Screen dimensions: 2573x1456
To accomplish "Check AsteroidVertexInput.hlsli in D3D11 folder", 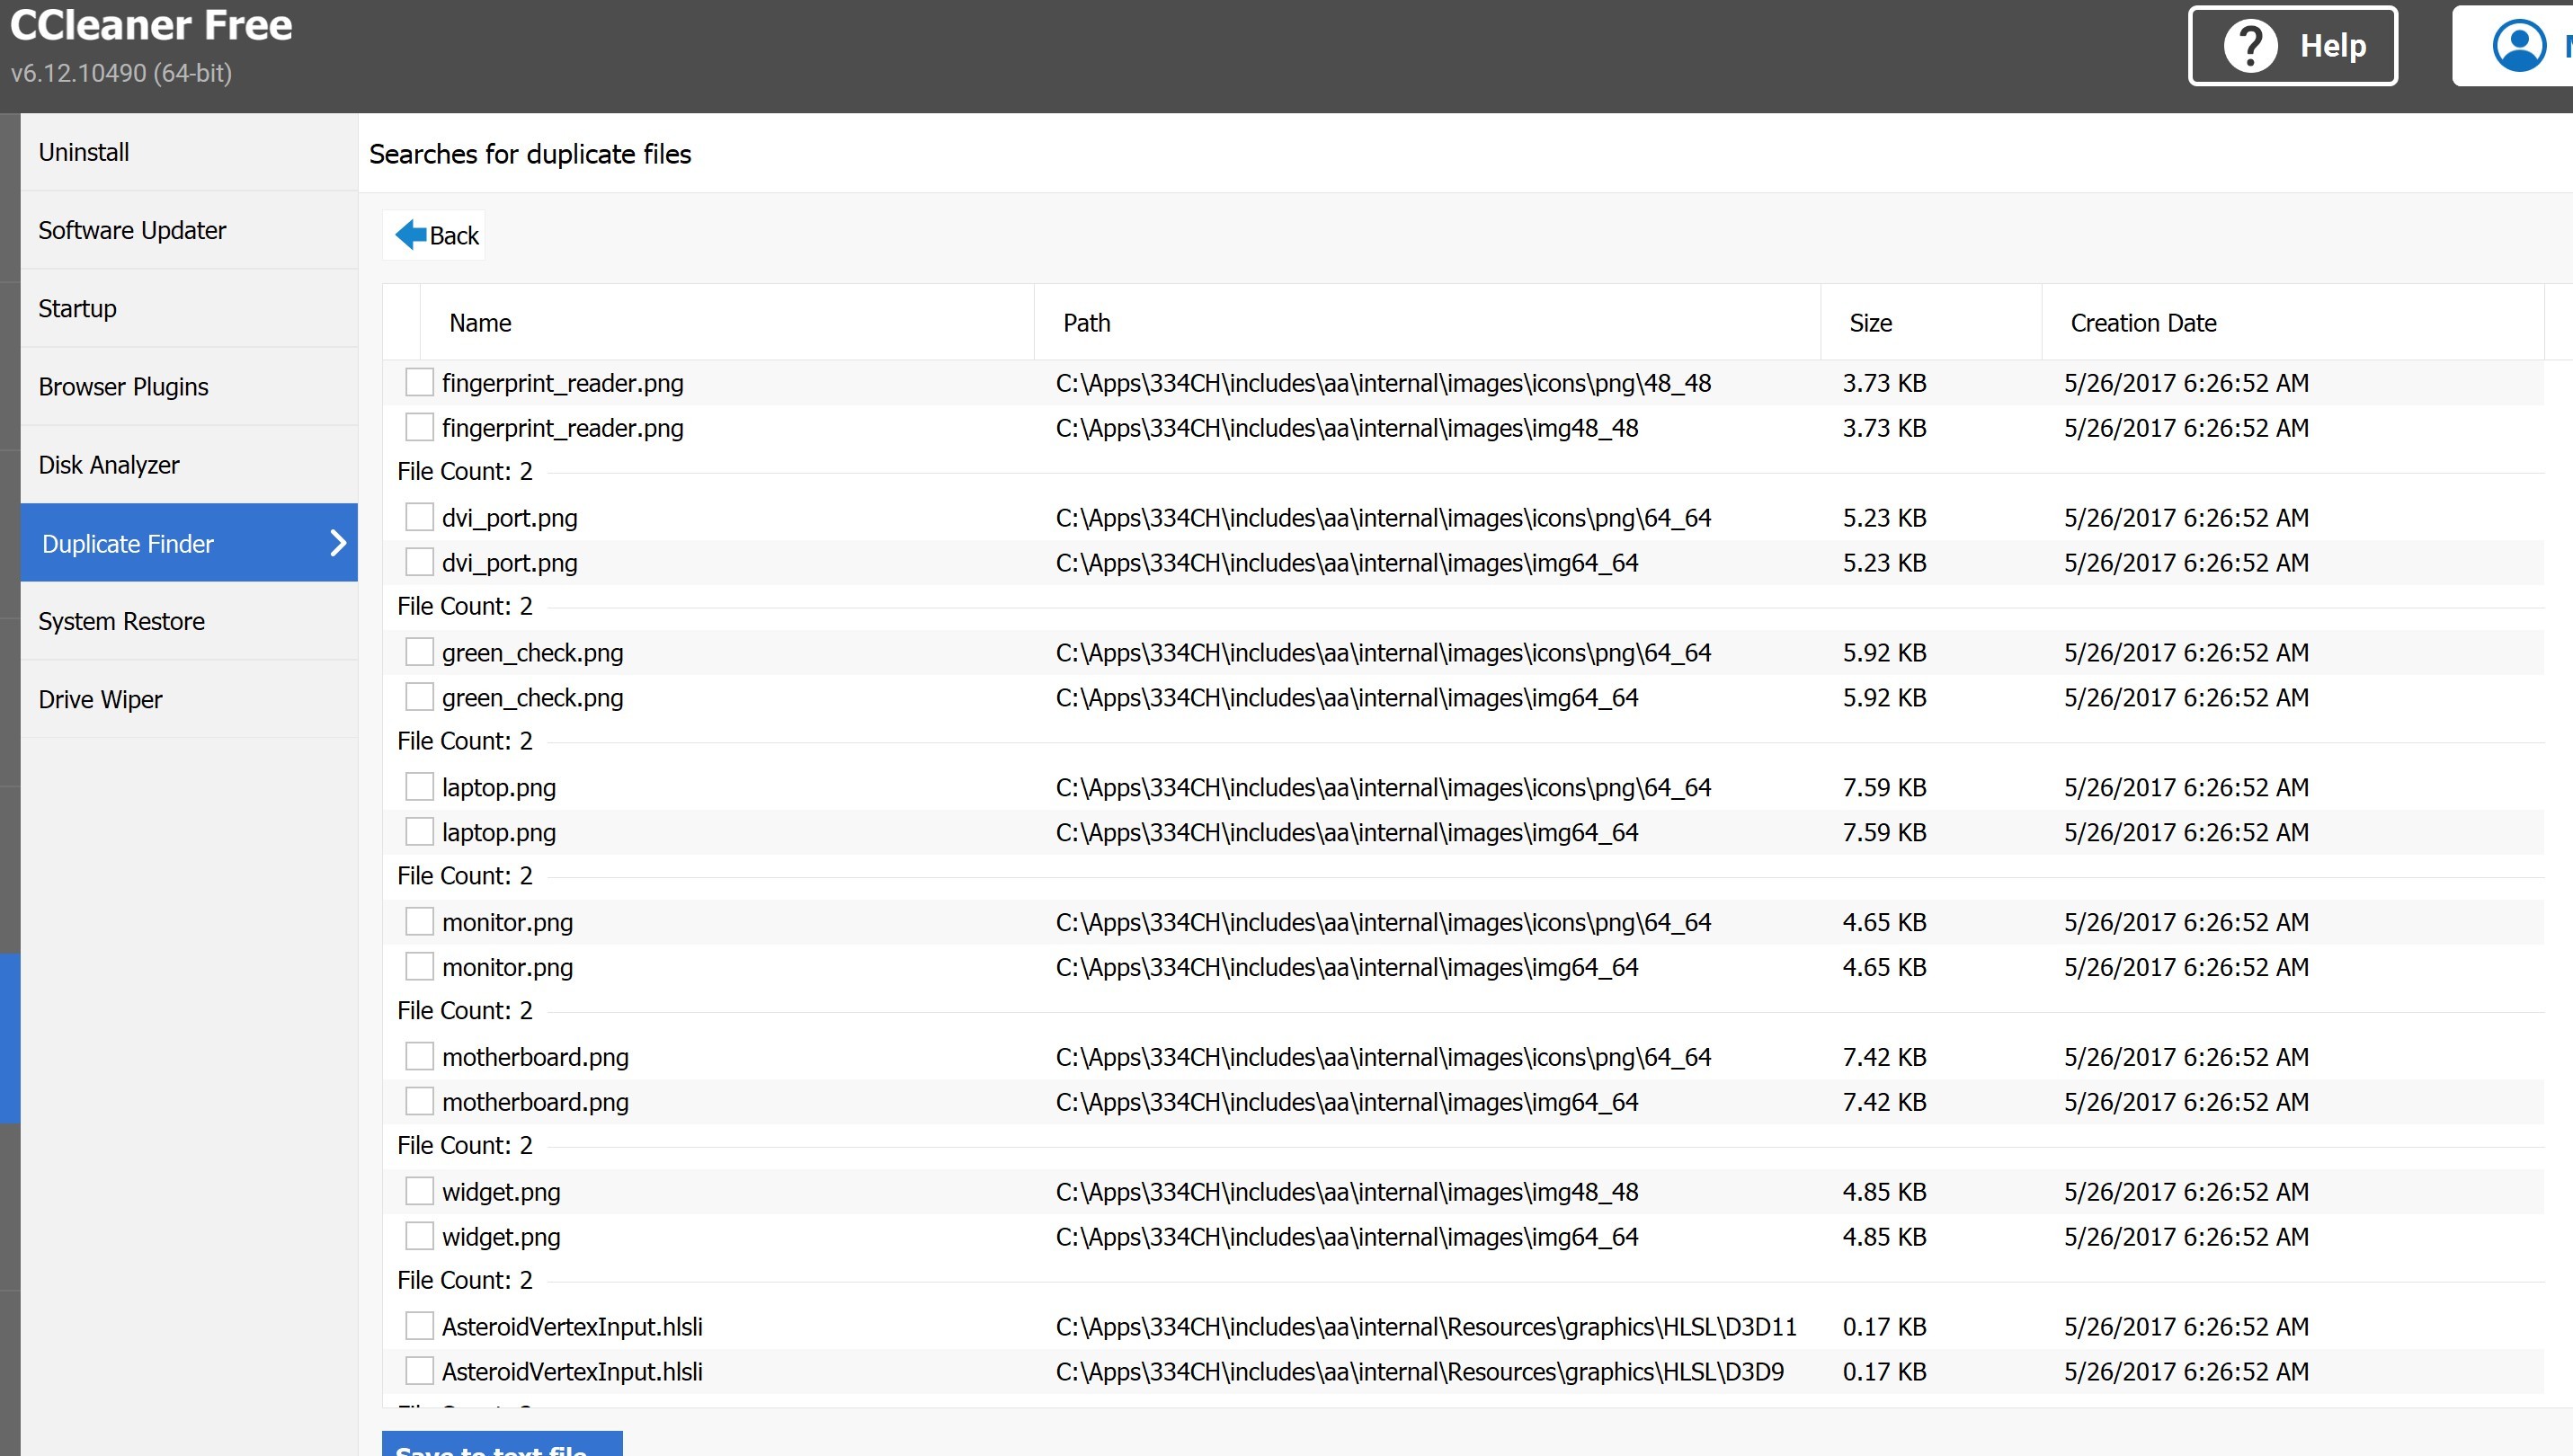I will coord(419,1326).
